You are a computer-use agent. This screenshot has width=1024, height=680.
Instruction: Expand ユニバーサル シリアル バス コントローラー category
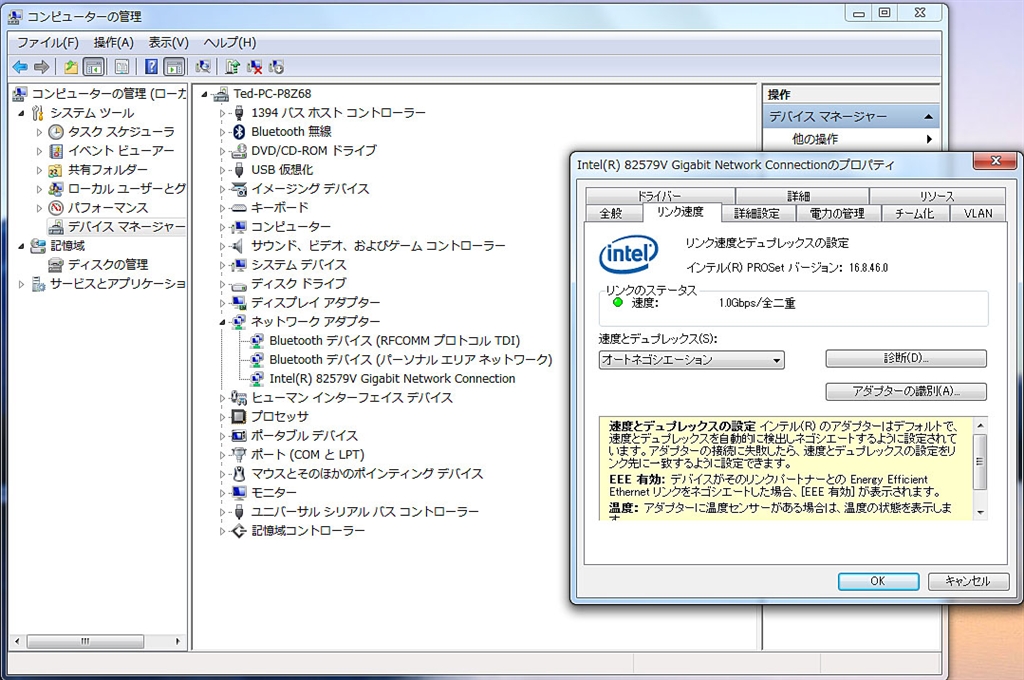pyautogui.click(x=222, y=511)
